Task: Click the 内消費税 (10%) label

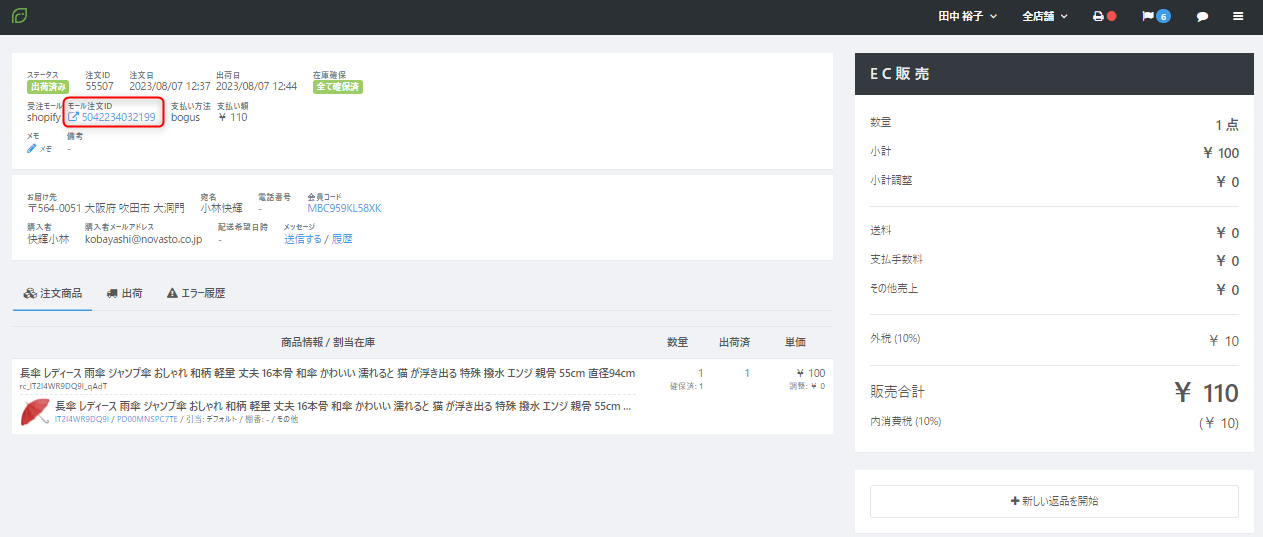Action: coord(905,421)
